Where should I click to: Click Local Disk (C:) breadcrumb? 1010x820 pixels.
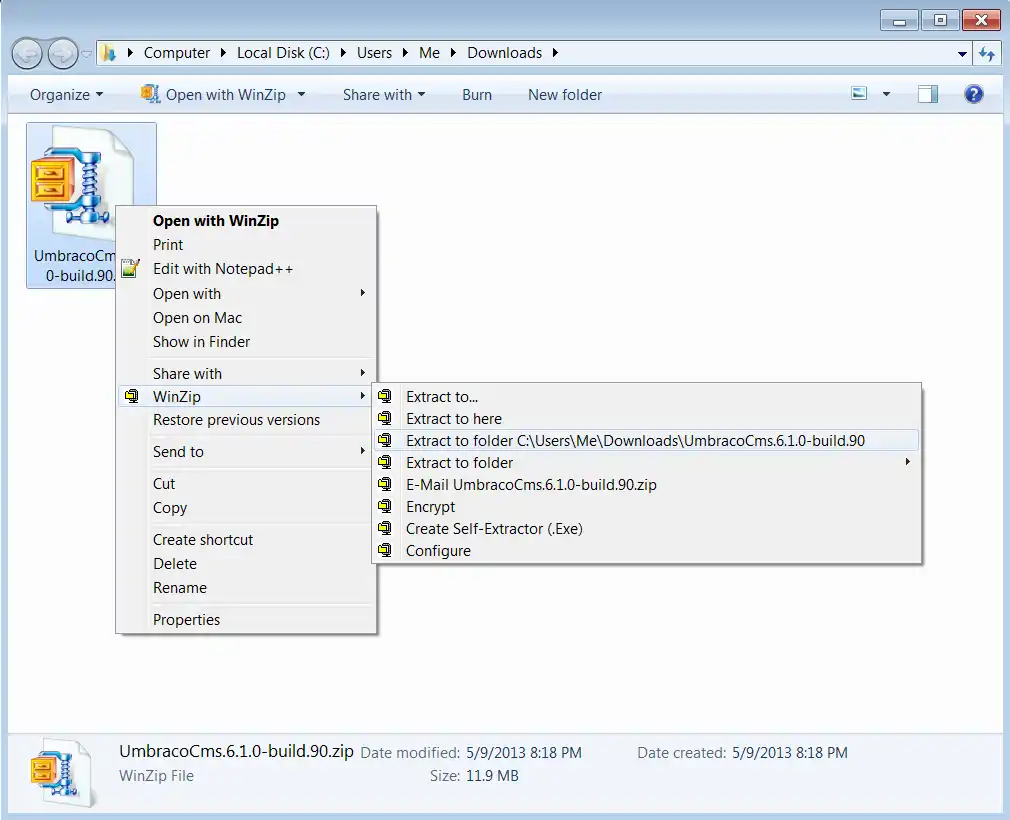coord(283,53)
